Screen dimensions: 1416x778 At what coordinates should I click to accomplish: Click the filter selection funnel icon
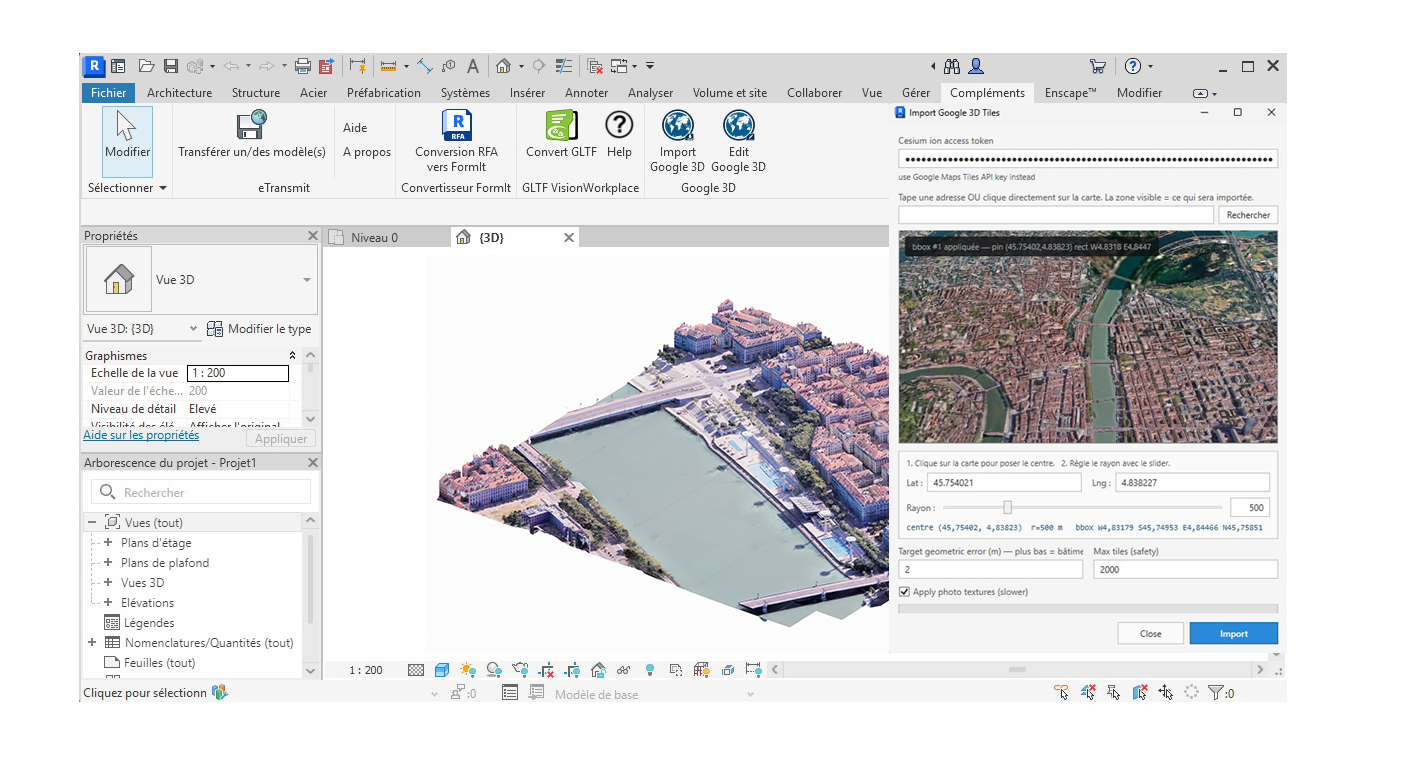[1216, 692]
